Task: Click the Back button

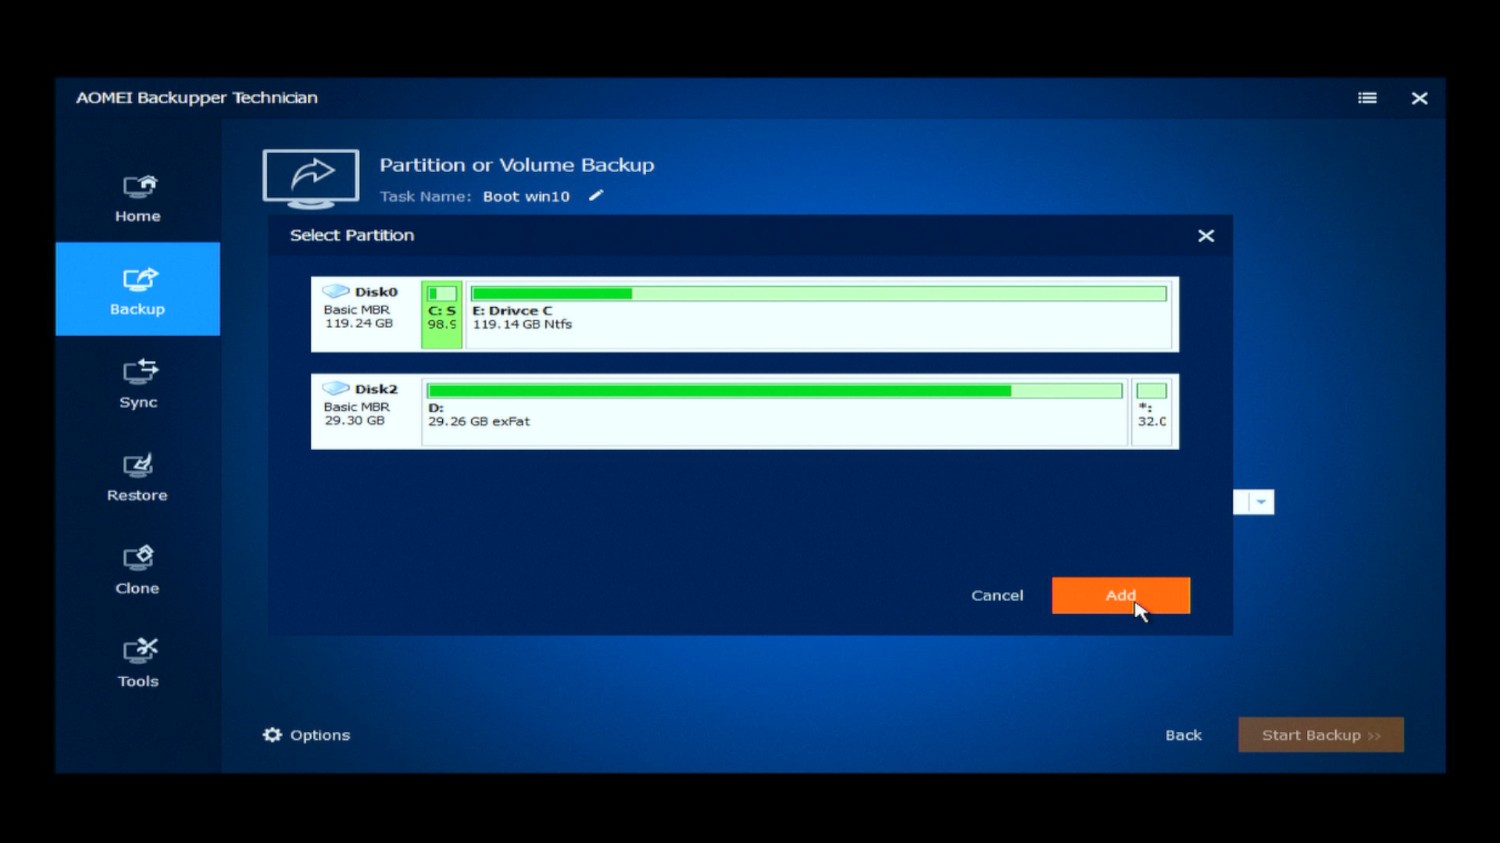Action: (1183, 735)
